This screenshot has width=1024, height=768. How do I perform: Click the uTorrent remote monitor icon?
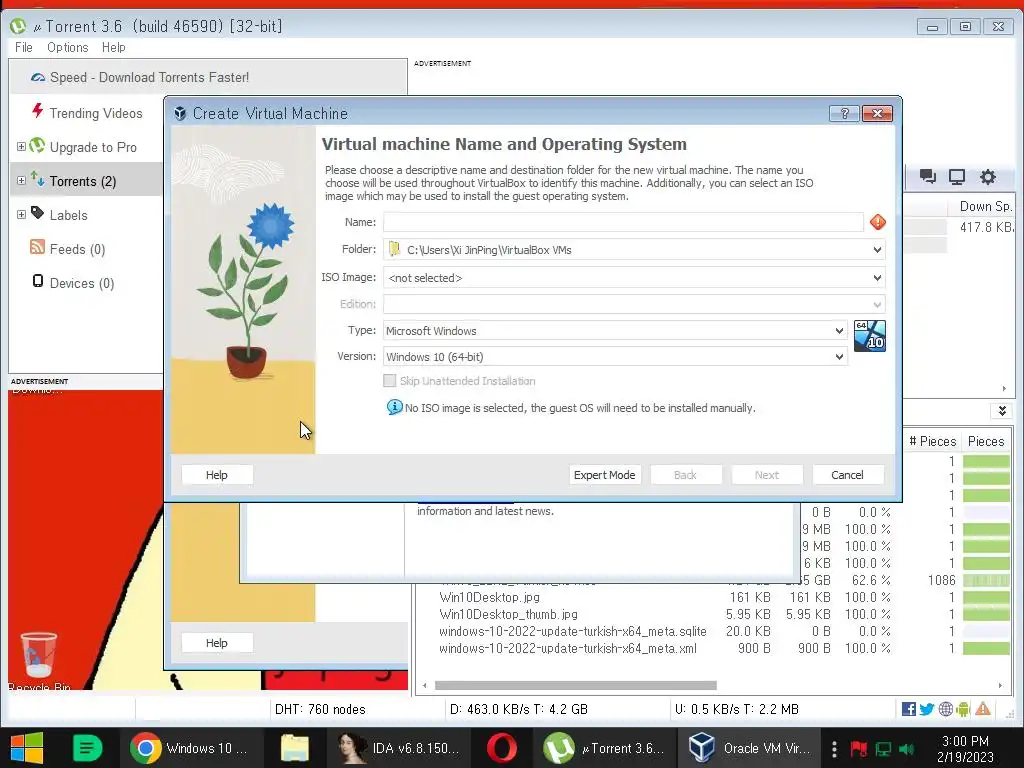957,176
